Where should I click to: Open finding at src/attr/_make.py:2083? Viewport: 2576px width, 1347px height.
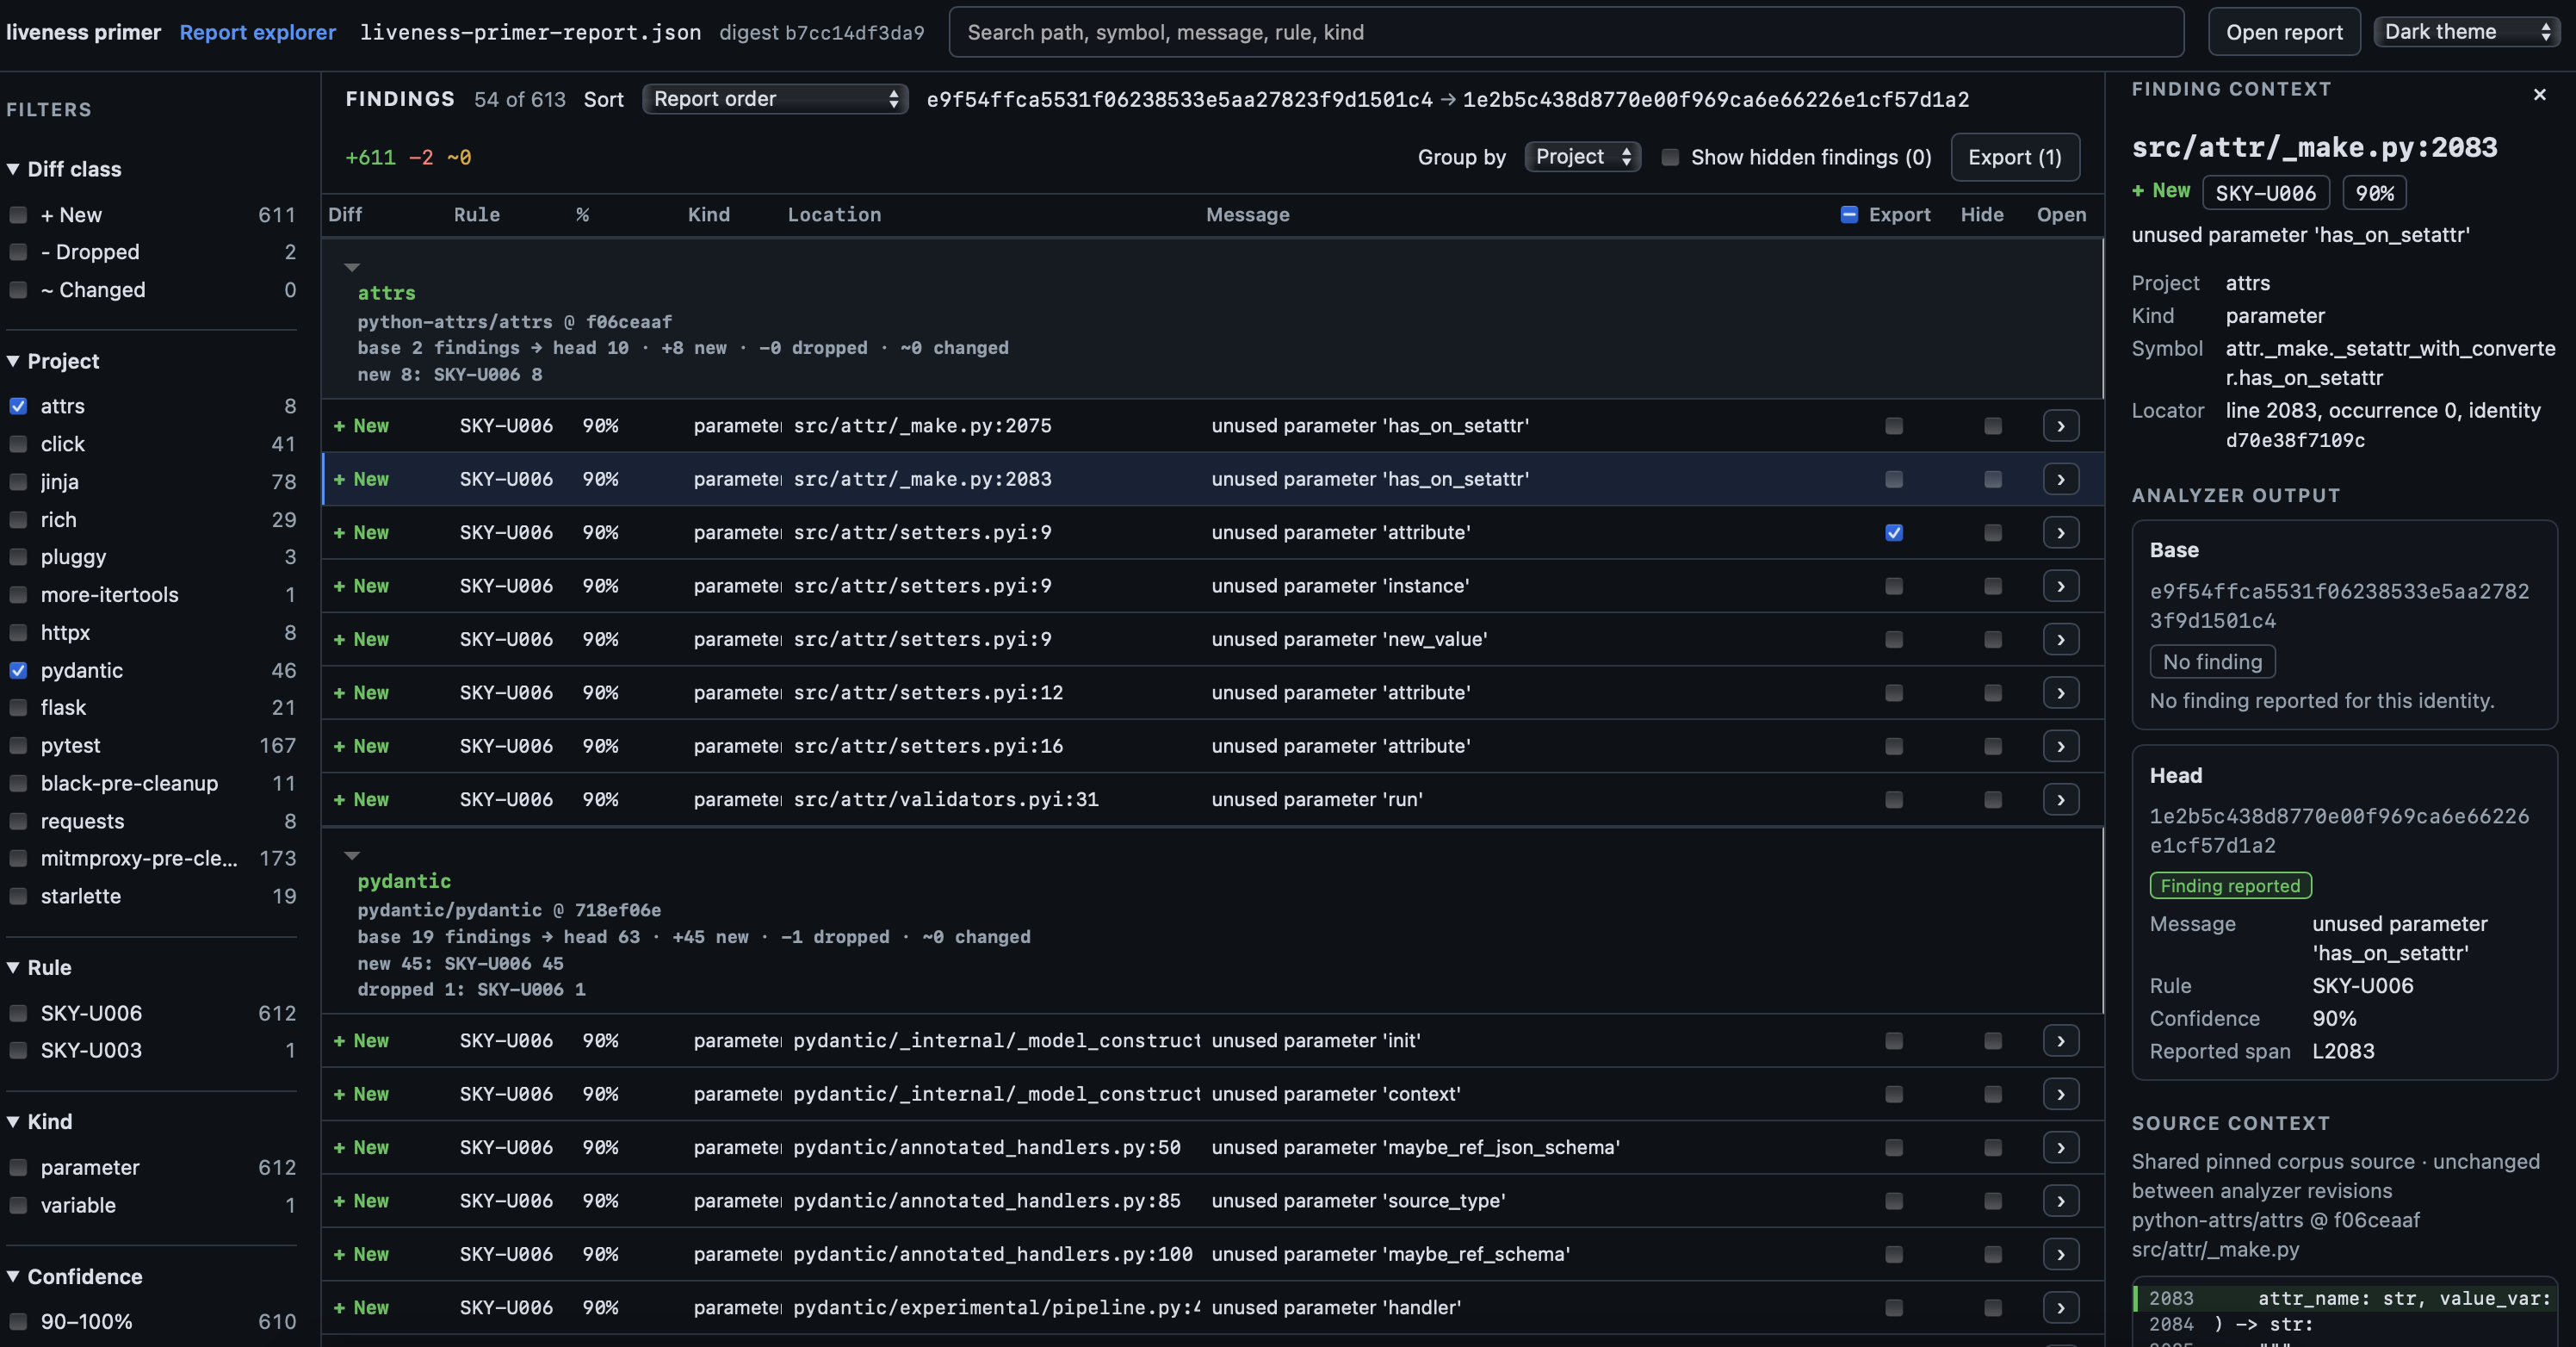(x=2060, y=479)
